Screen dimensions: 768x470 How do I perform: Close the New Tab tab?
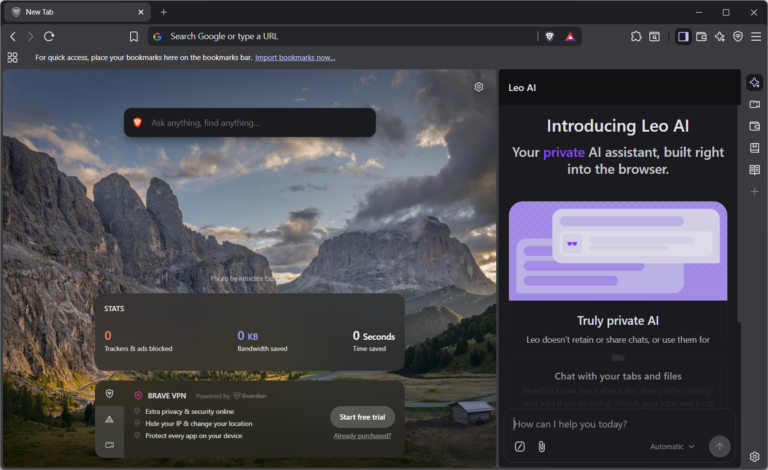coord(141,12)
